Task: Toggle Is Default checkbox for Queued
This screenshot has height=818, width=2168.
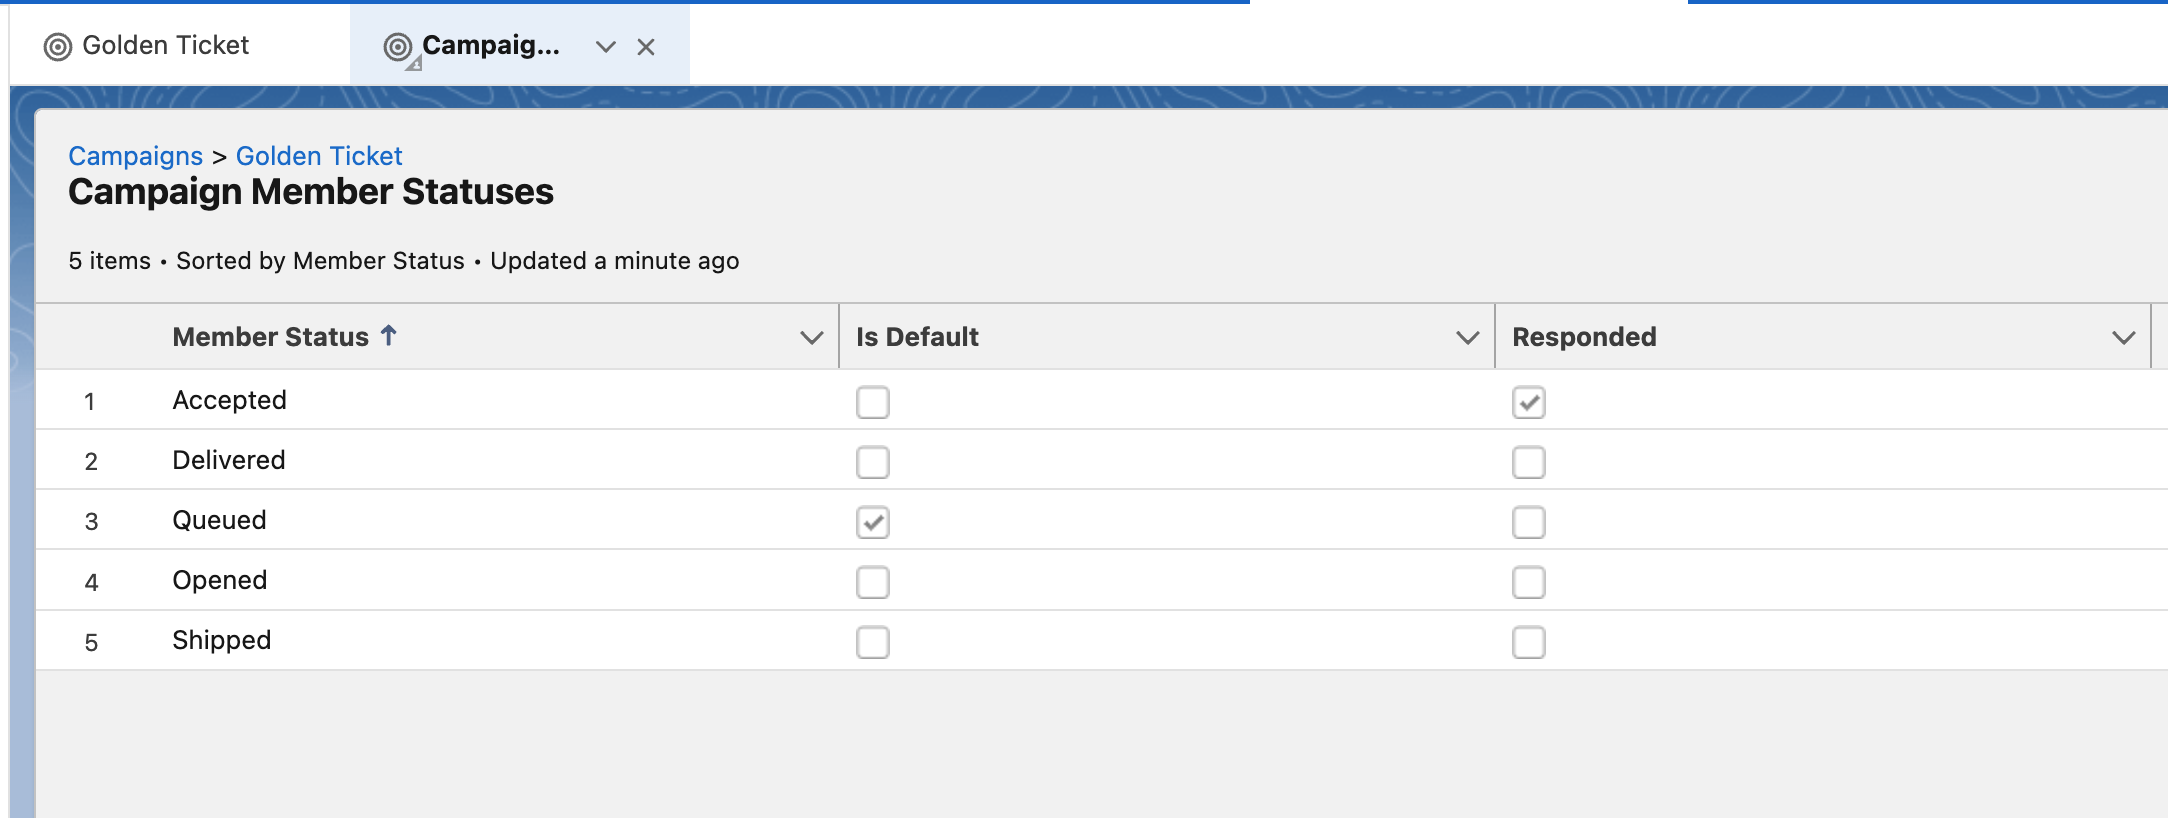Action: (873, 522)
